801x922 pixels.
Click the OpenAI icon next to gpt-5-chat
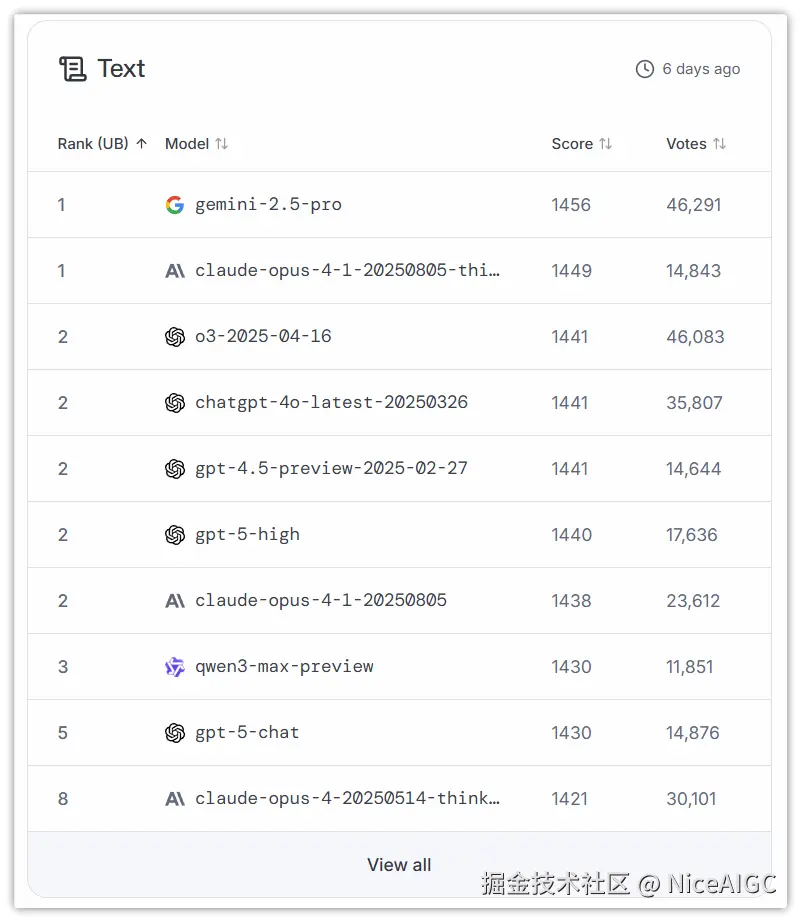click(x=175, y=733)
